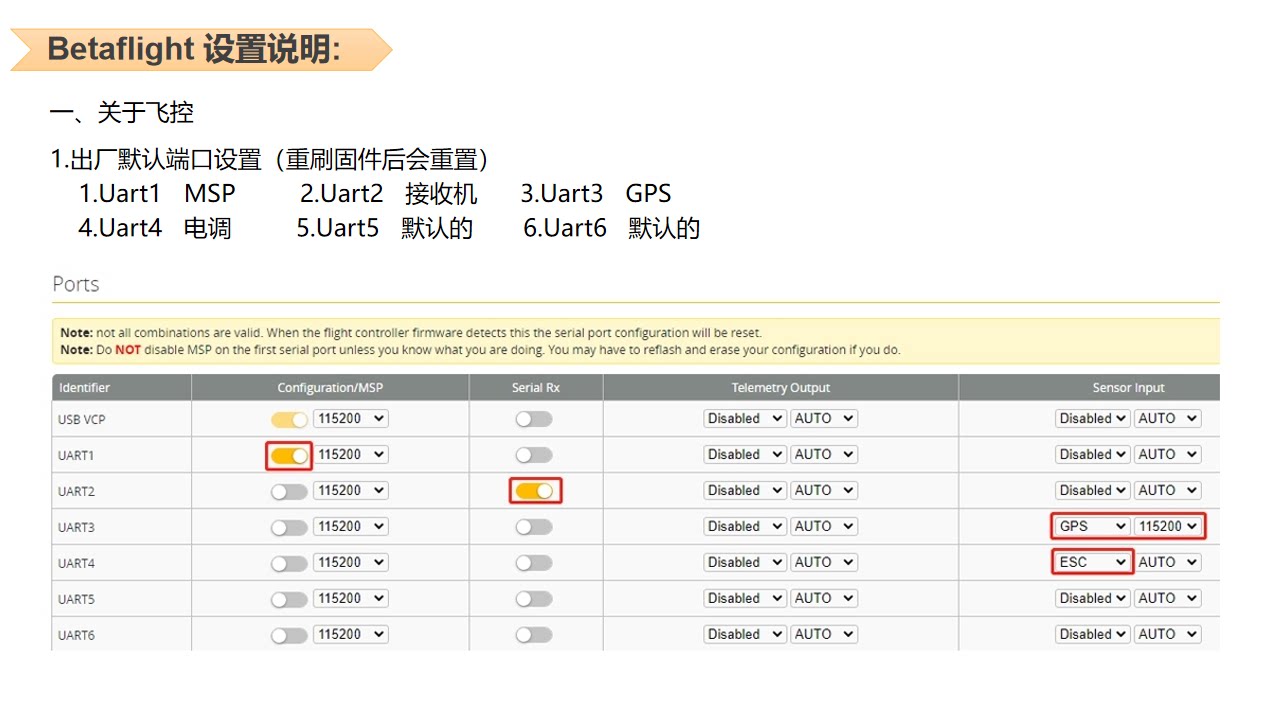The image size is (1280, 720).
Task: Click the Configuration/MSP column header
Action: coord(330,388)
